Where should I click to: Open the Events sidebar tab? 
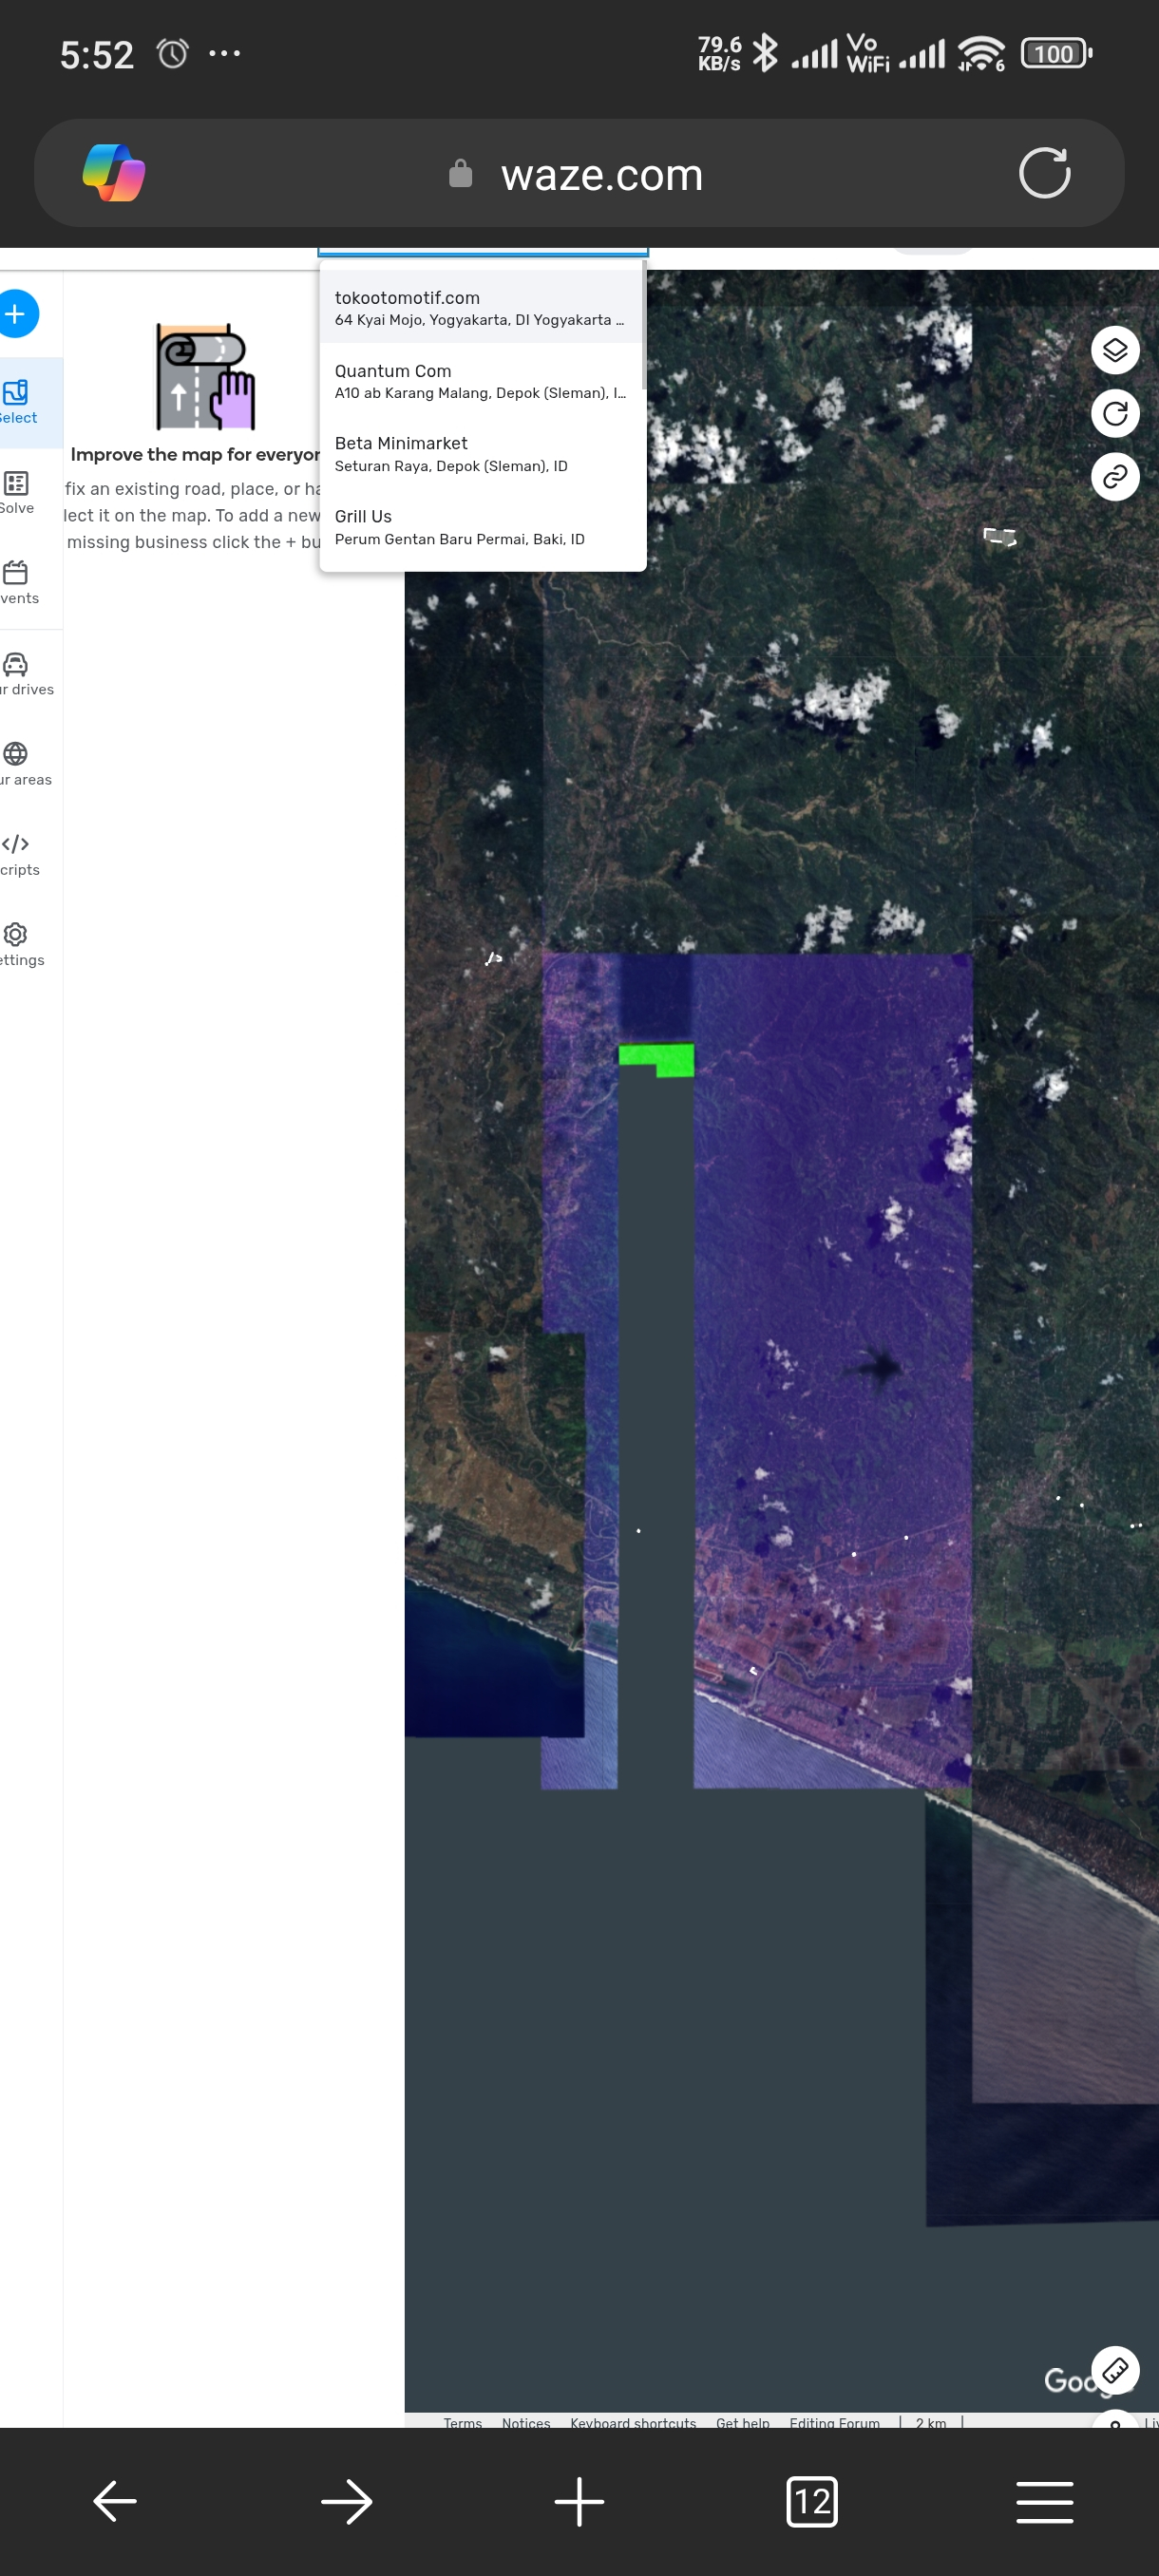pyautogui.click(x=18, y=583)
